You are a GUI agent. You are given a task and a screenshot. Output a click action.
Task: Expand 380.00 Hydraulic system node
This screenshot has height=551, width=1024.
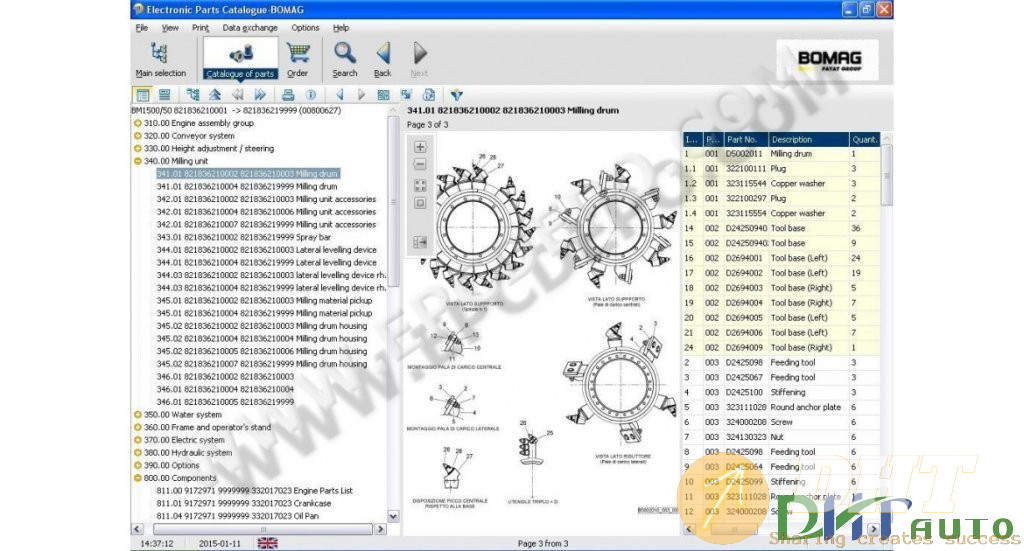click(138, 452)
